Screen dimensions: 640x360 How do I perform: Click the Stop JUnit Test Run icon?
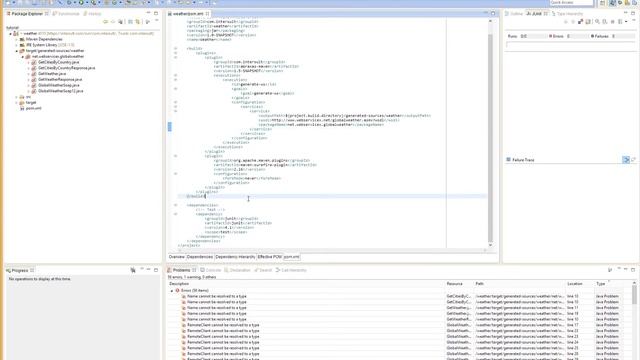coord(612,22)
